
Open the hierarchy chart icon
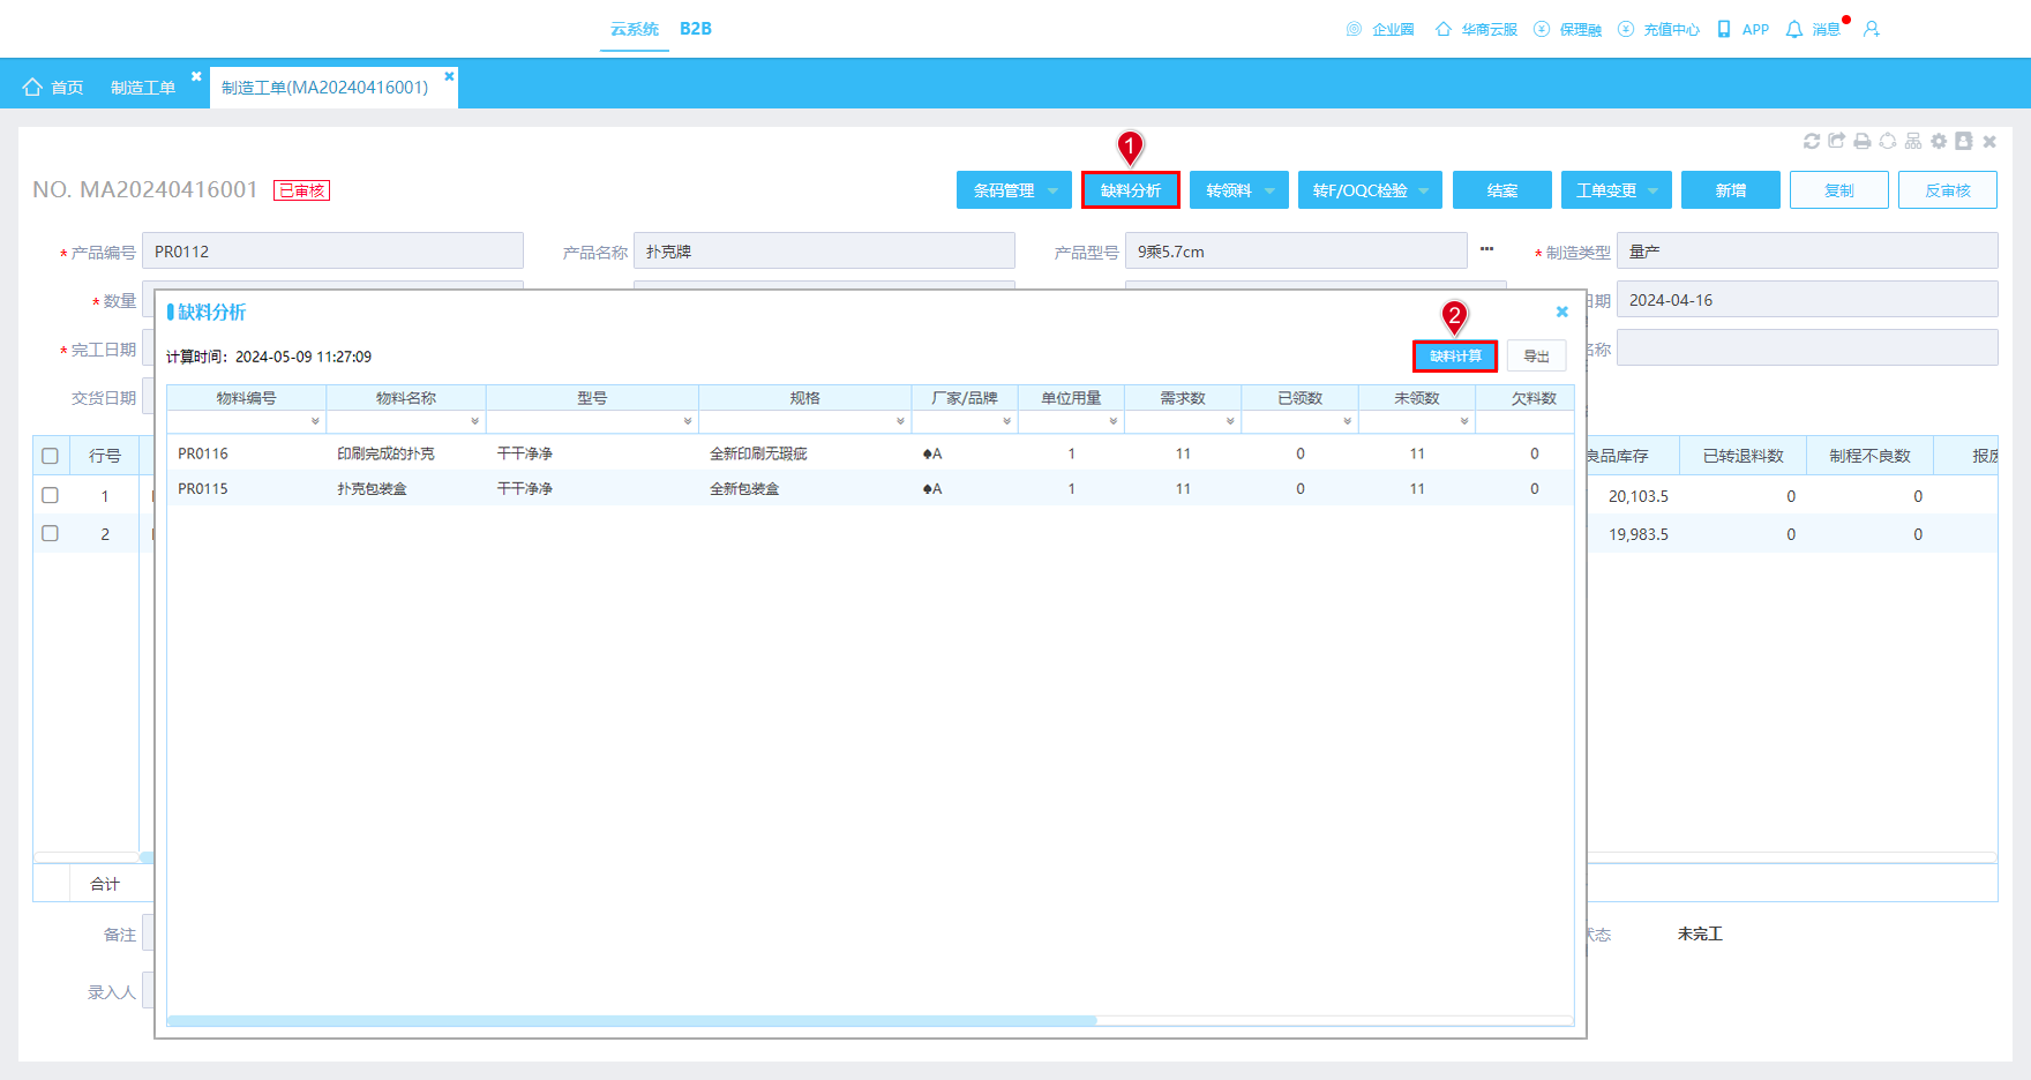point(1913,141)
